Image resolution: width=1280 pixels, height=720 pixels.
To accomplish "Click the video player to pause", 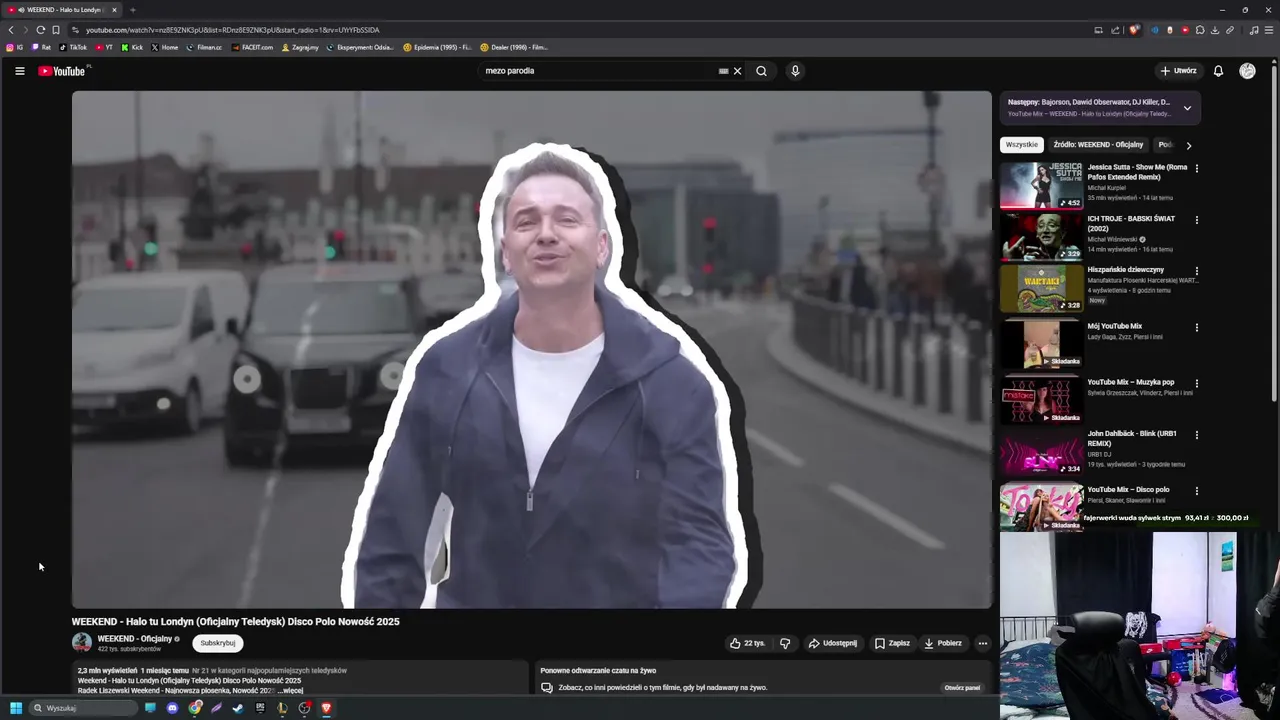I will point(531,349).
